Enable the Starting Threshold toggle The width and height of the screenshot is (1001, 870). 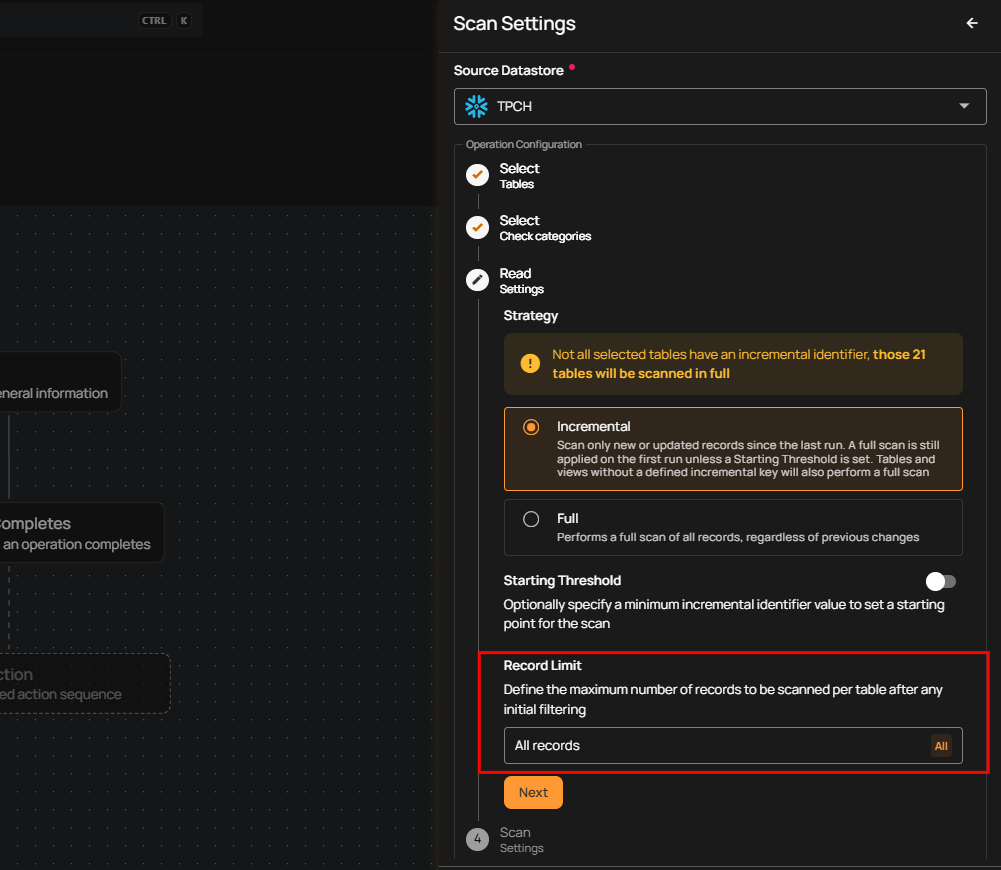[940, 581]
